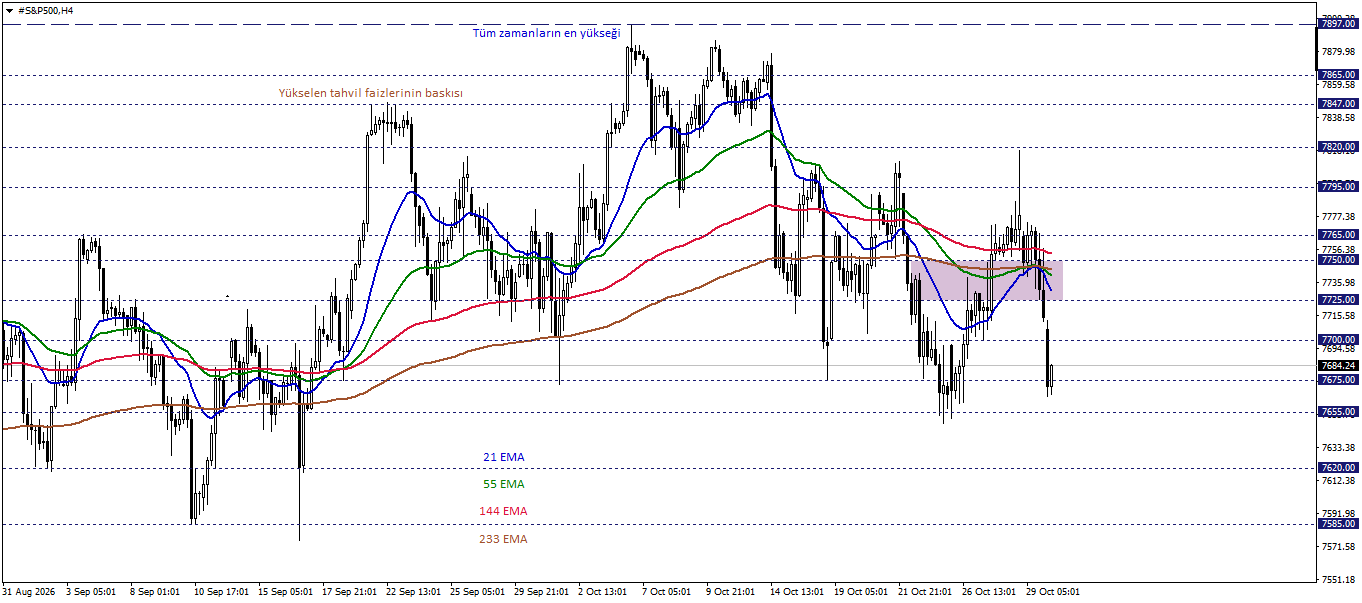Select the 'Tüm zamanların en yükseği' text label
1362x603 pixels.
[x=546, y=33]
